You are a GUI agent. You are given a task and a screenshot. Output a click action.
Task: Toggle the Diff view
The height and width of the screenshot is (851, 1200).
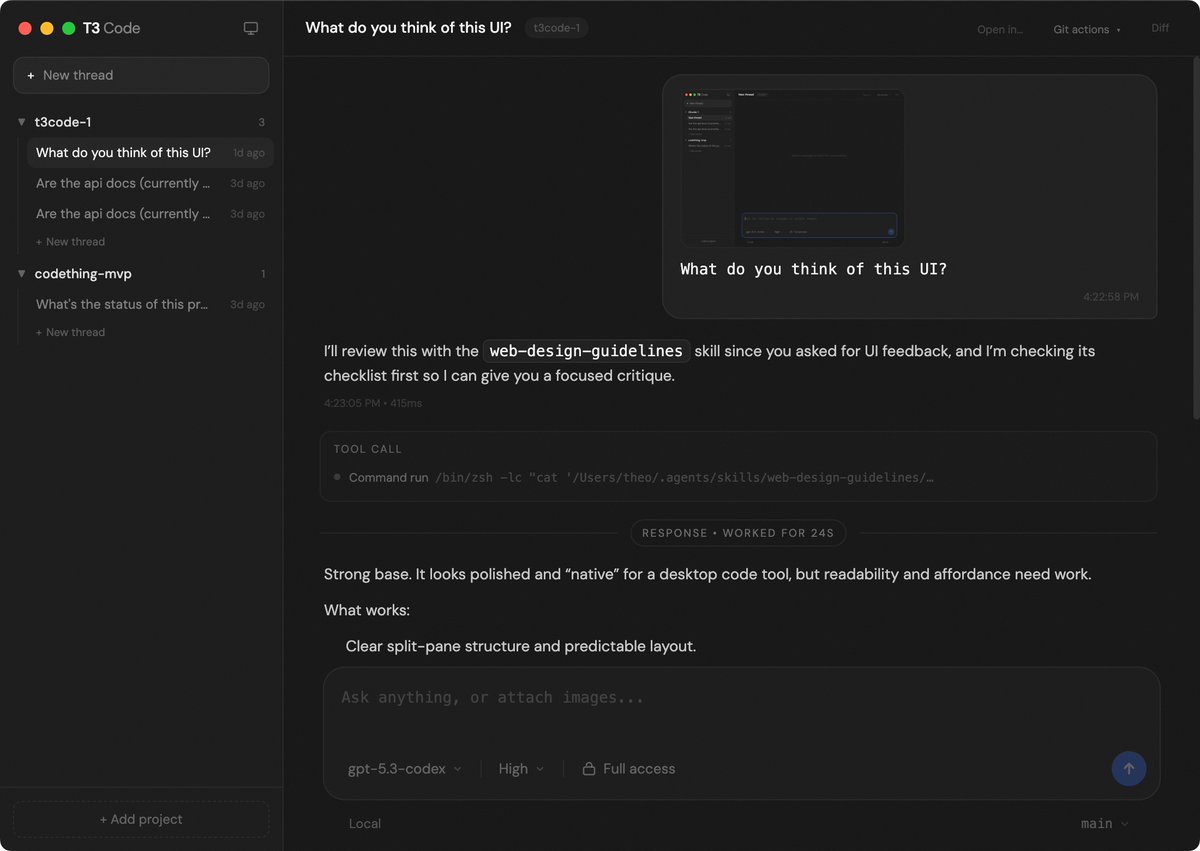[1160, 28]
